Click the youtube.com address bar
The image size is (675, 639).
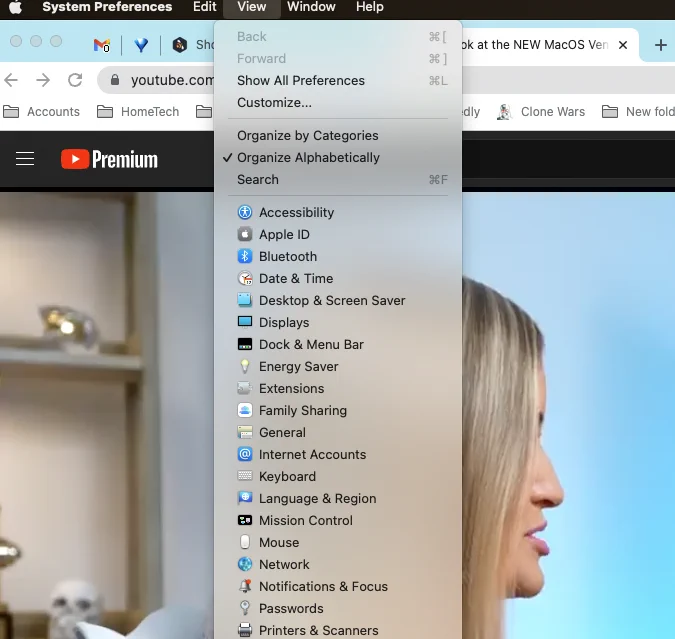[172, 80]
